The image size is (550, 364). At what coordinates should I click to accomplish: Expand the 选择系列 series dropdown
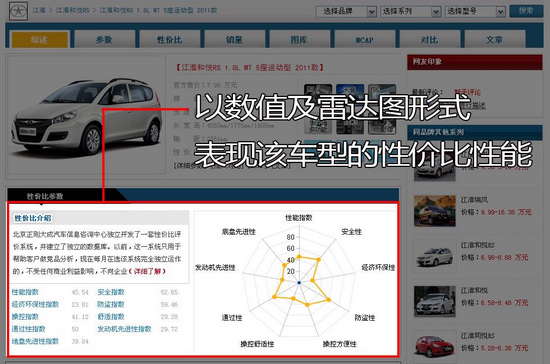click(410, 12)
